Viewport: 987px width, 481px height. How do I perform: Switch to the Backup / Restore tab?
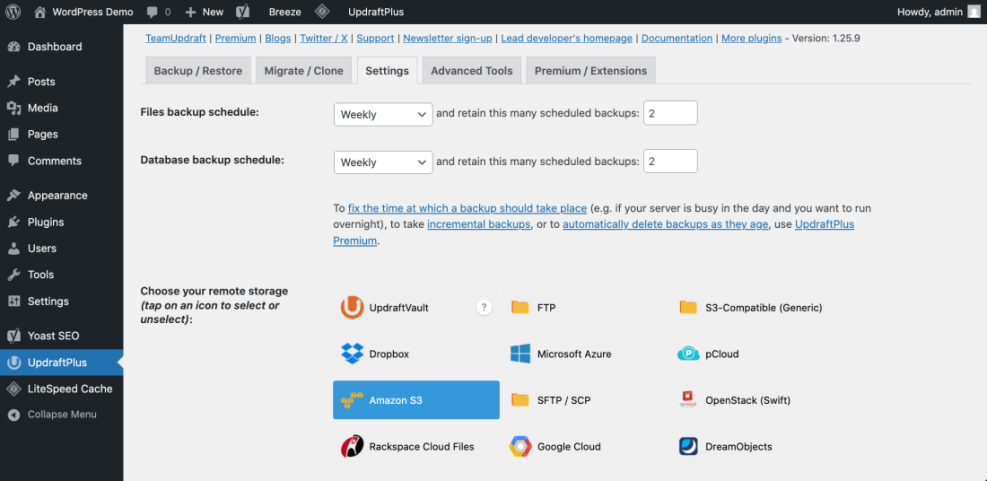tap(198, 71)
